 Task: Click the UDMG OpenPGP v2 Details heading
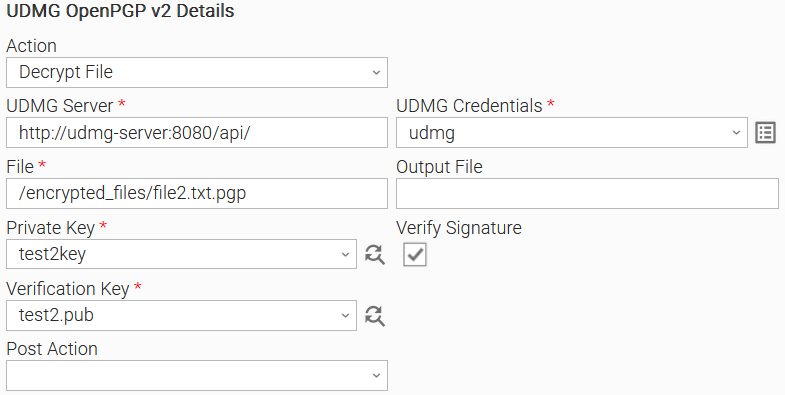[120, 11]
